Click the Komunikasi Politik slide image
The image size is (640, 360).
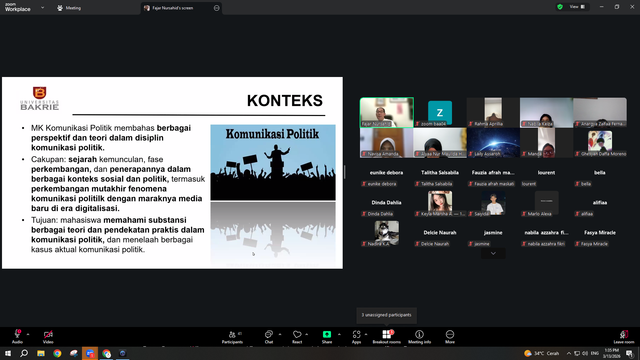click(273, 162)
